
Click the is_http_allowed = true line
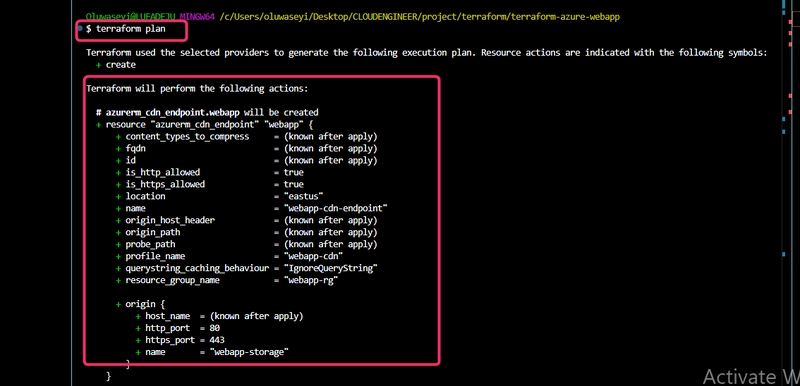[x=210, y=172]
